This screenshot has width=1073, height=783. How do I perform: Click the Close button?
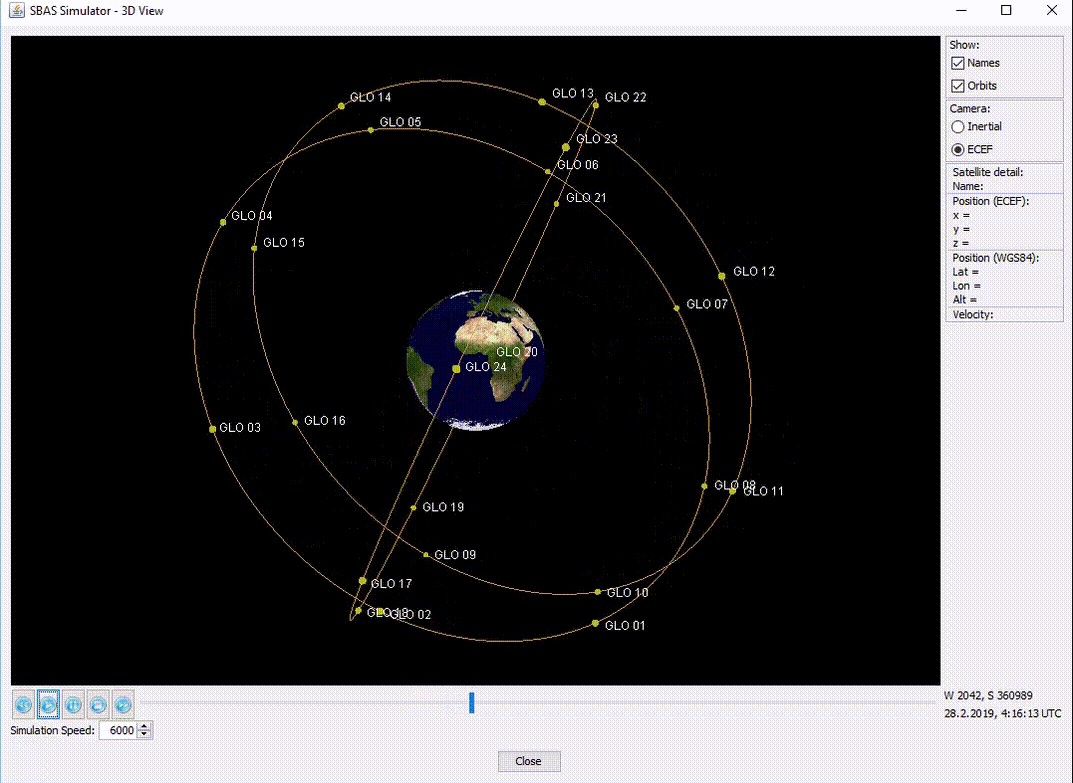[x=528, y=761]
